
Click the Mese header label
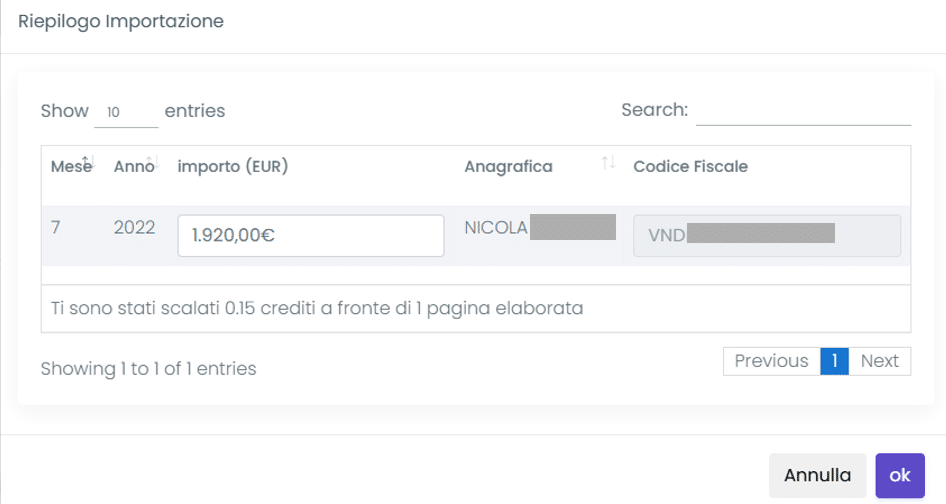71,167
